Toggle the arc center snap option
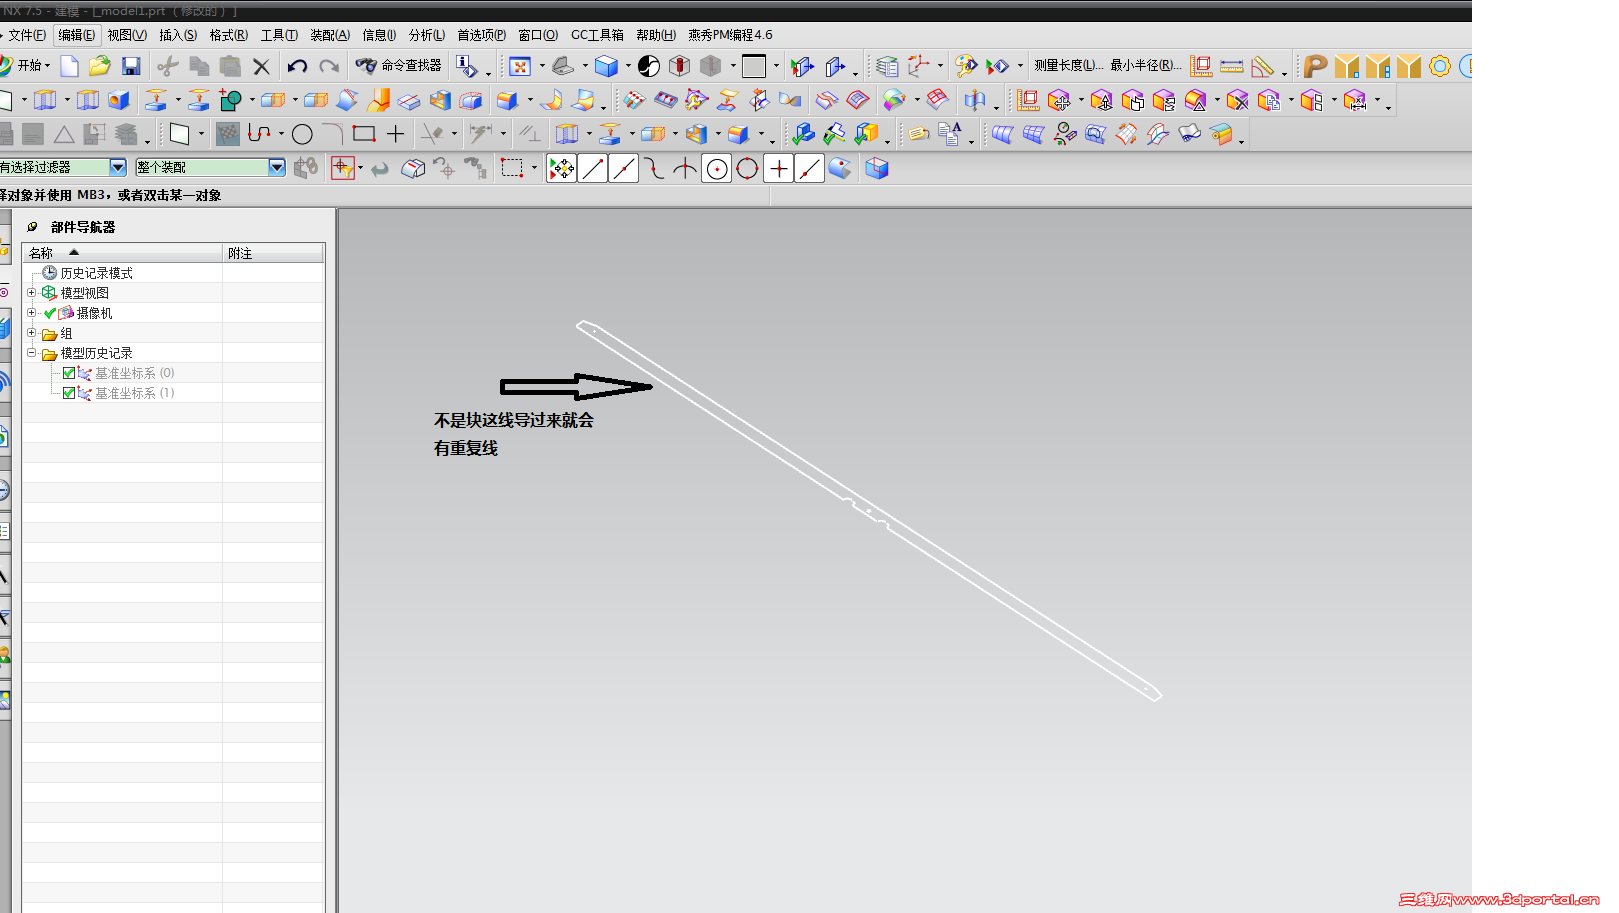Screen dimensions: 1619x913 coord(717,168)
